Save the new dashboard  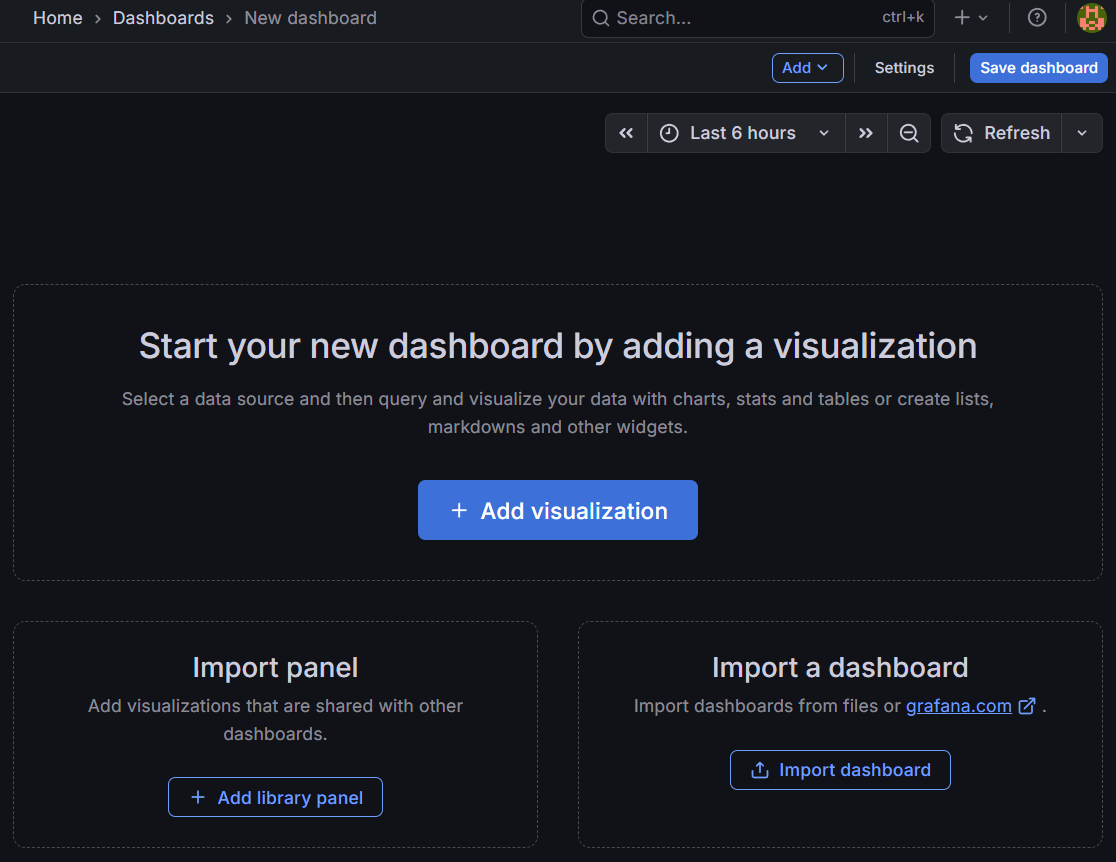[1038, 67]
